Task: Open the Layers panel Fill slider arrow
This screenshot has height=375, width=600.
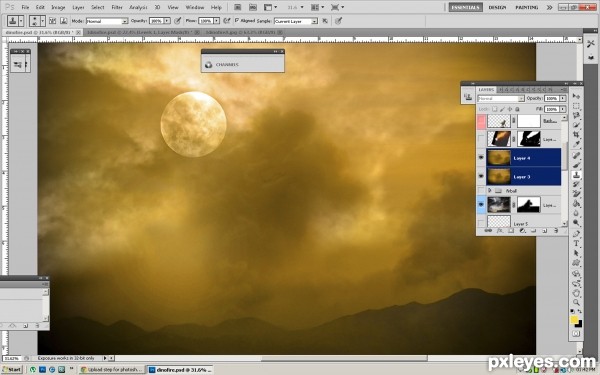Action: 562,109
